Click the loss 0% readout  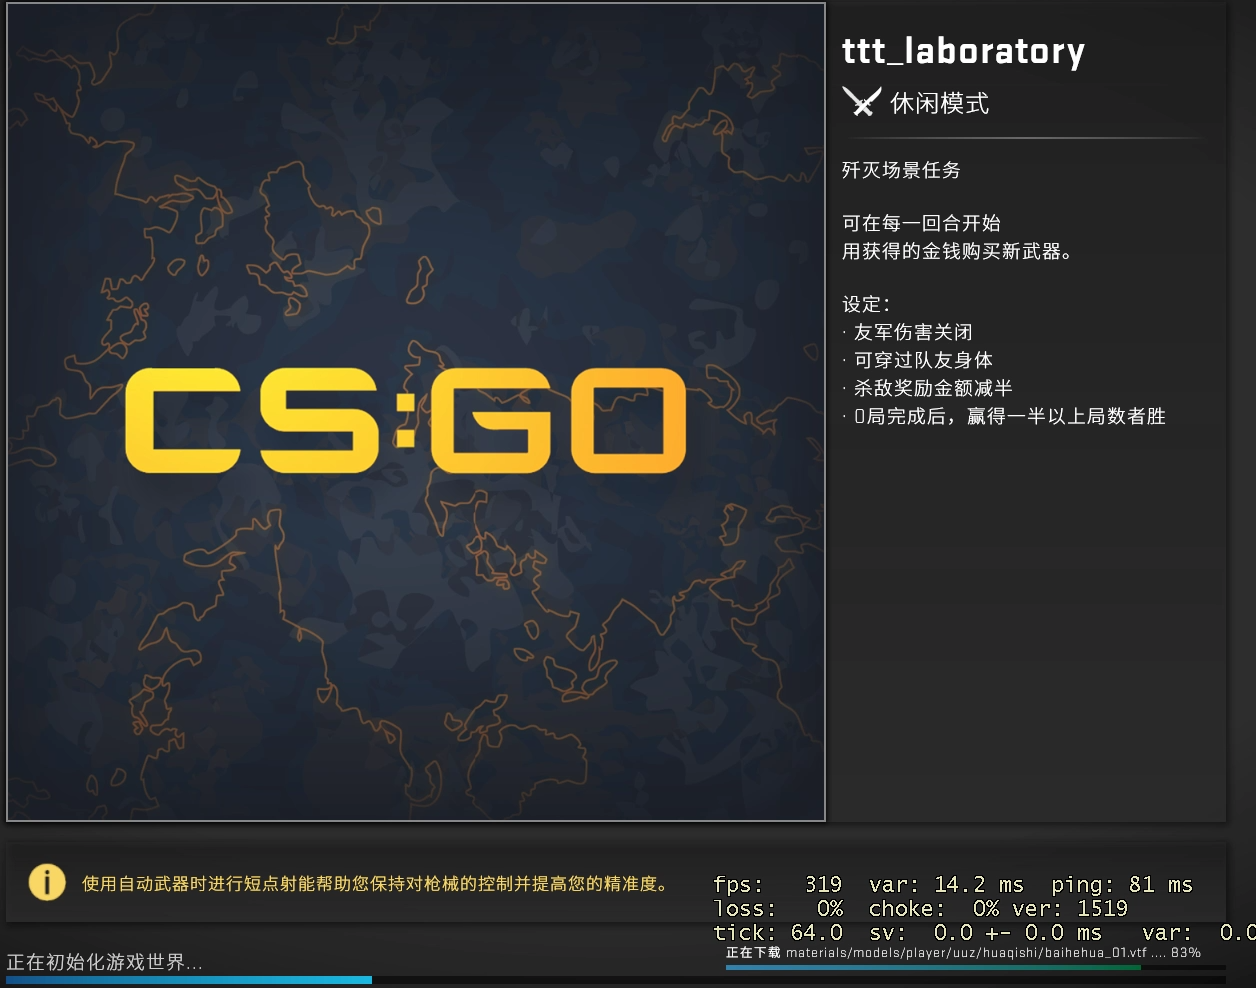778,909
